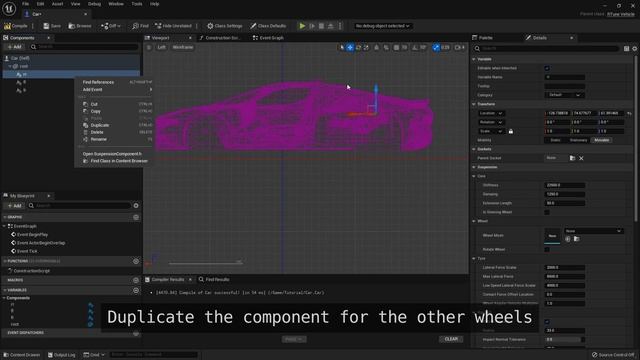Save the Car blueprint
This screenshot has height=360, width=640.
(x=52, y=26)
